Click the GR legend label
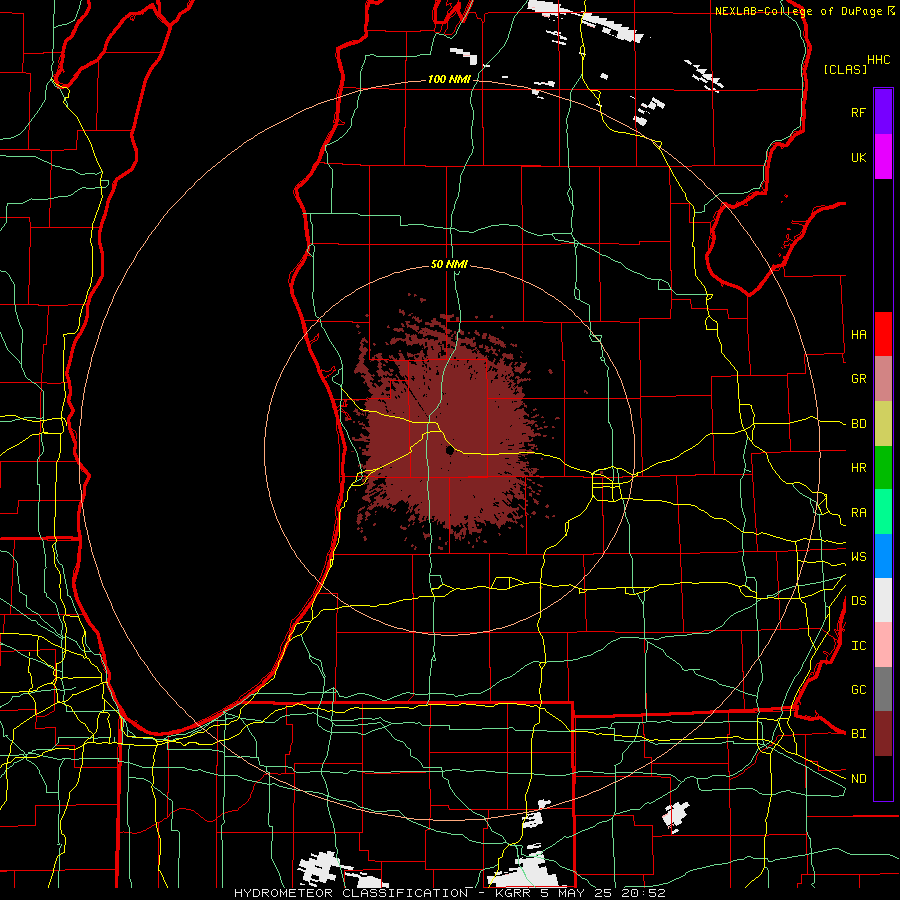Viewport: 900px width, 900px height. 858,379
